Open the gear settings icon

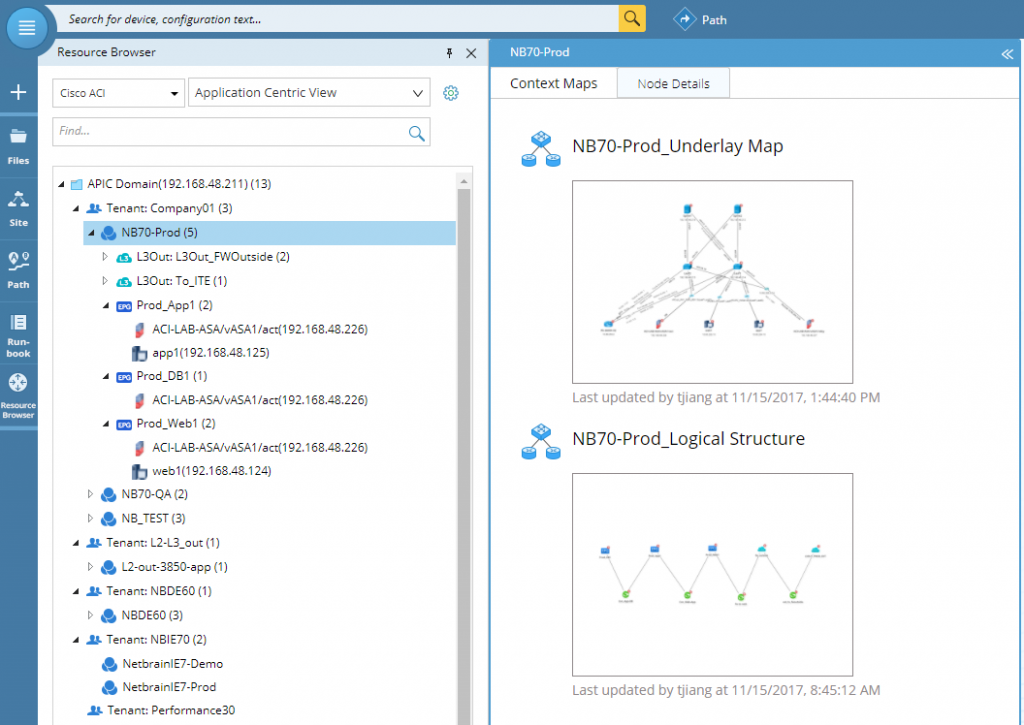click(451, 93)
